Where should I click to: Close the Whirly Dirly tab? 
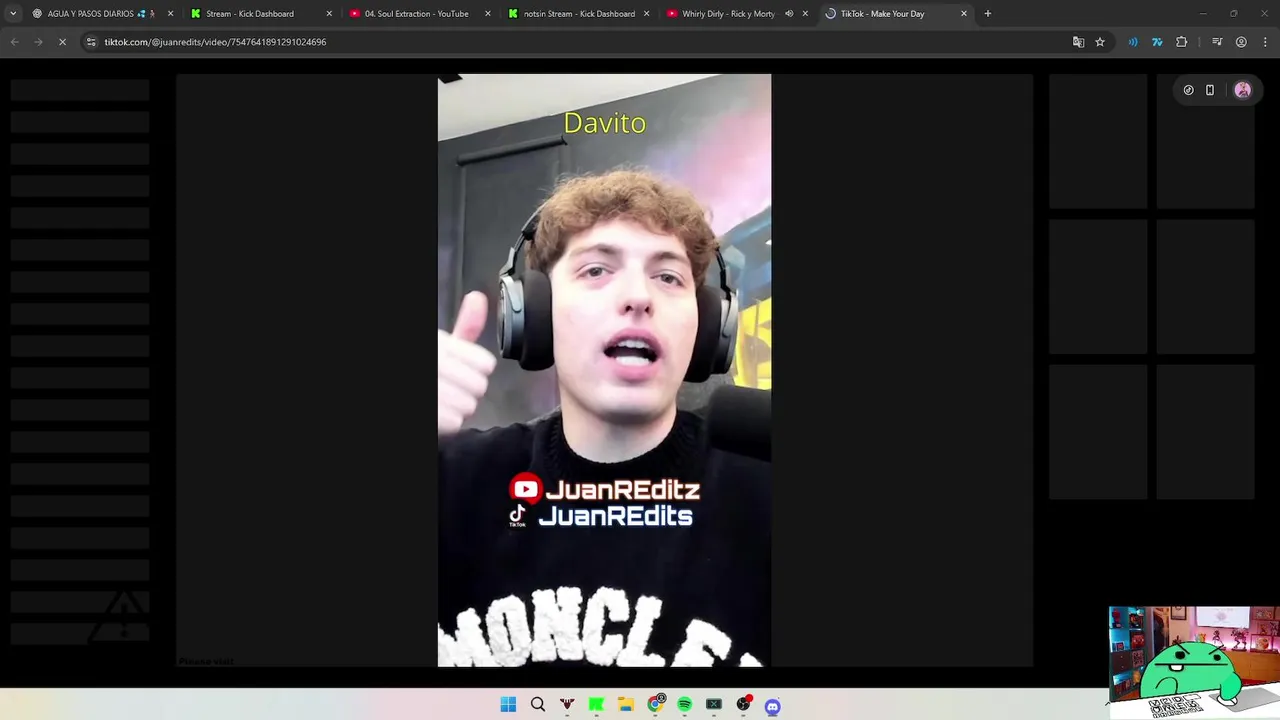pos(805,14)
